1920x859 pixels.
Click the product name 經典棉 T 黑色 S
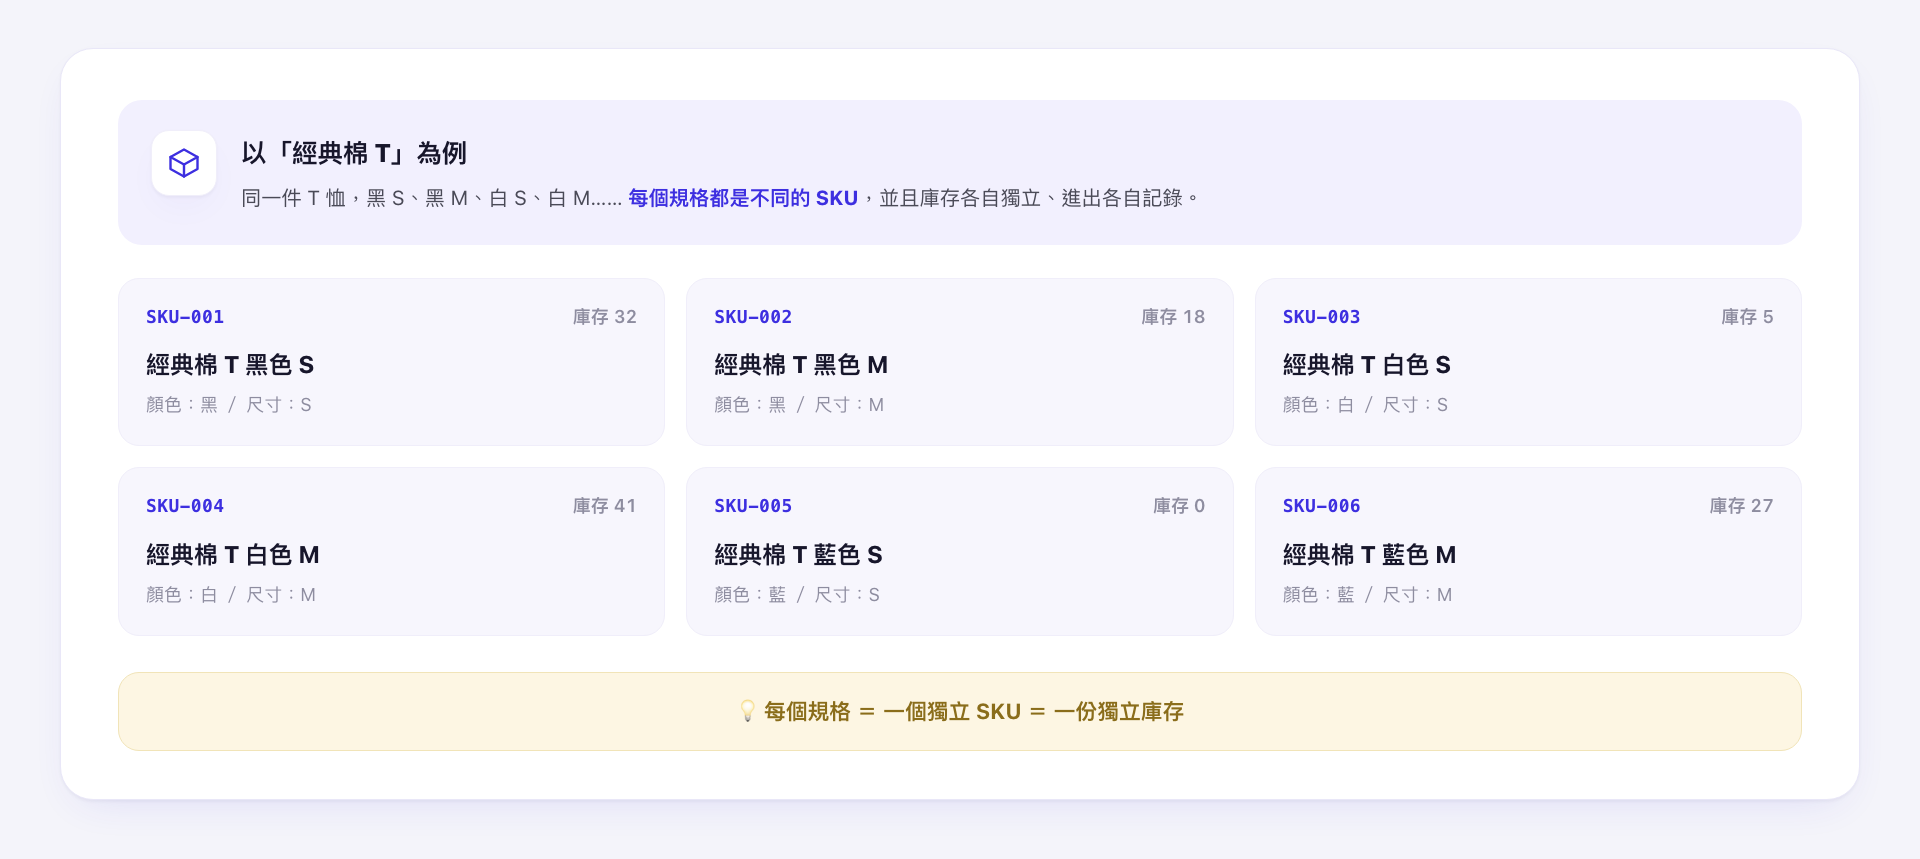pos(230,365)
